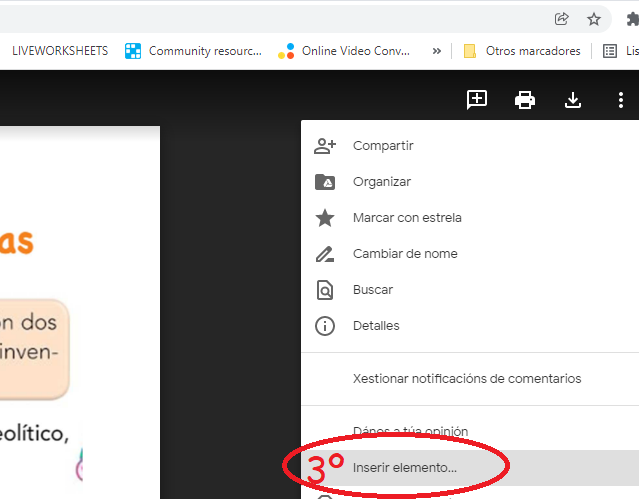Image resolution: width=639 pixels, height=499 pixels.
Task: Select Xestionar notificacións de comentarios
Action: click(467, 379)
